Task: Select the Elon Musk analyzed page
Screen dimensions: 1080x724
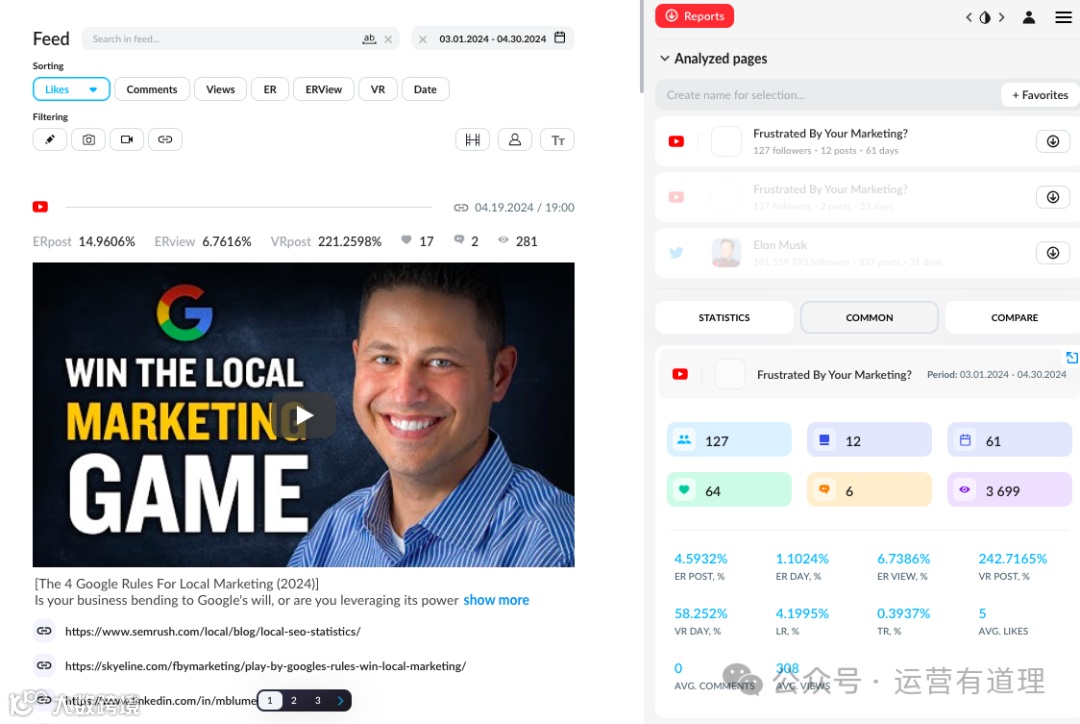Action: coord(866,253)
